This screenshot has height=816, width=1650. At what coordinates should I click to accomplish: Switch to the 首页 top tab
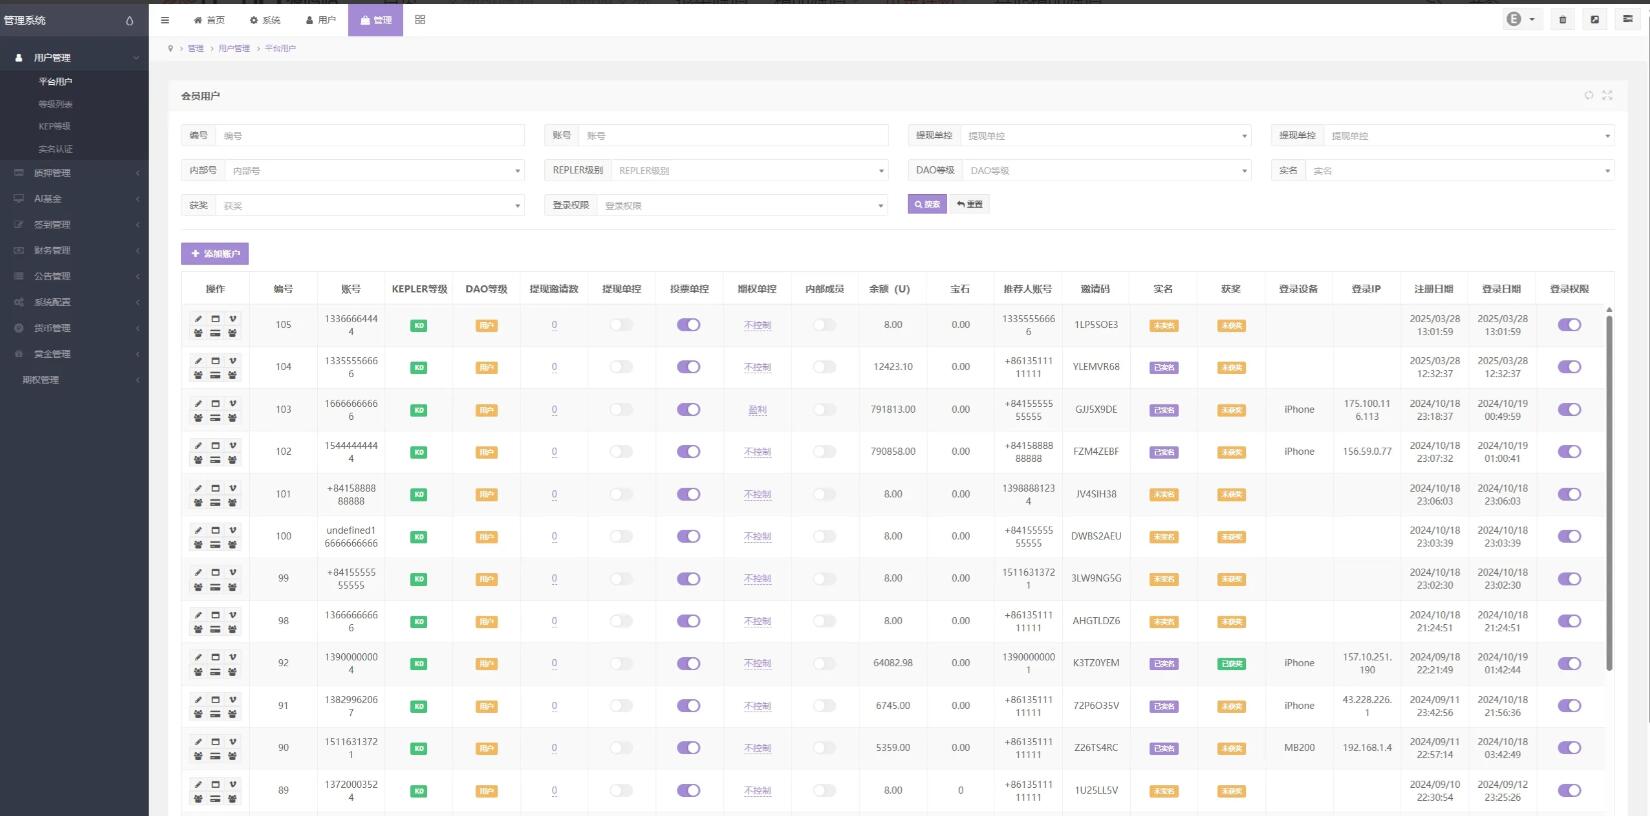click(209, 20)
